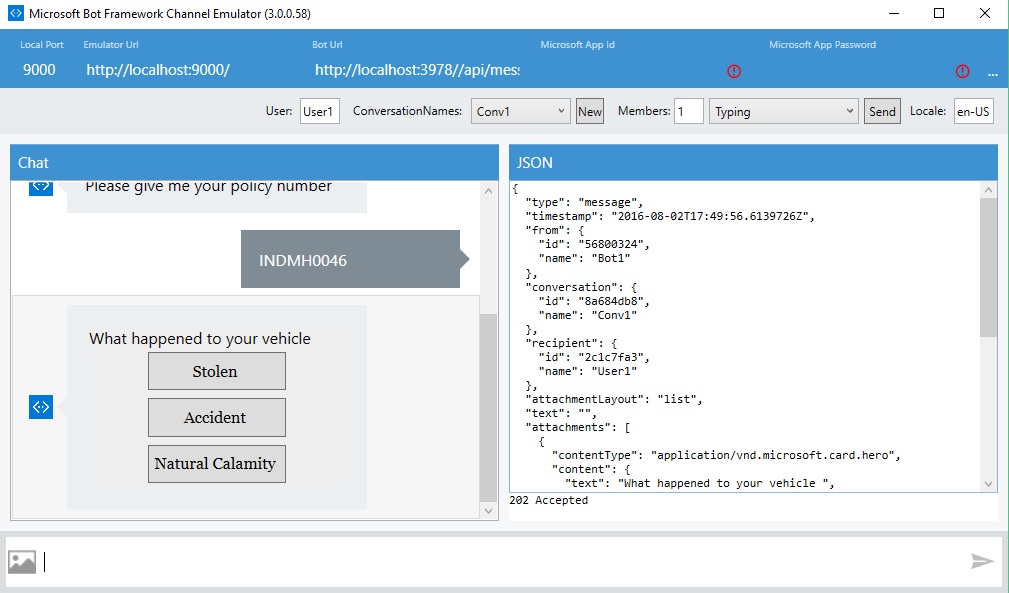The image size is (1009, 593).
Task: Click the paper plane send message icon
Action: (x=982, y=561)
